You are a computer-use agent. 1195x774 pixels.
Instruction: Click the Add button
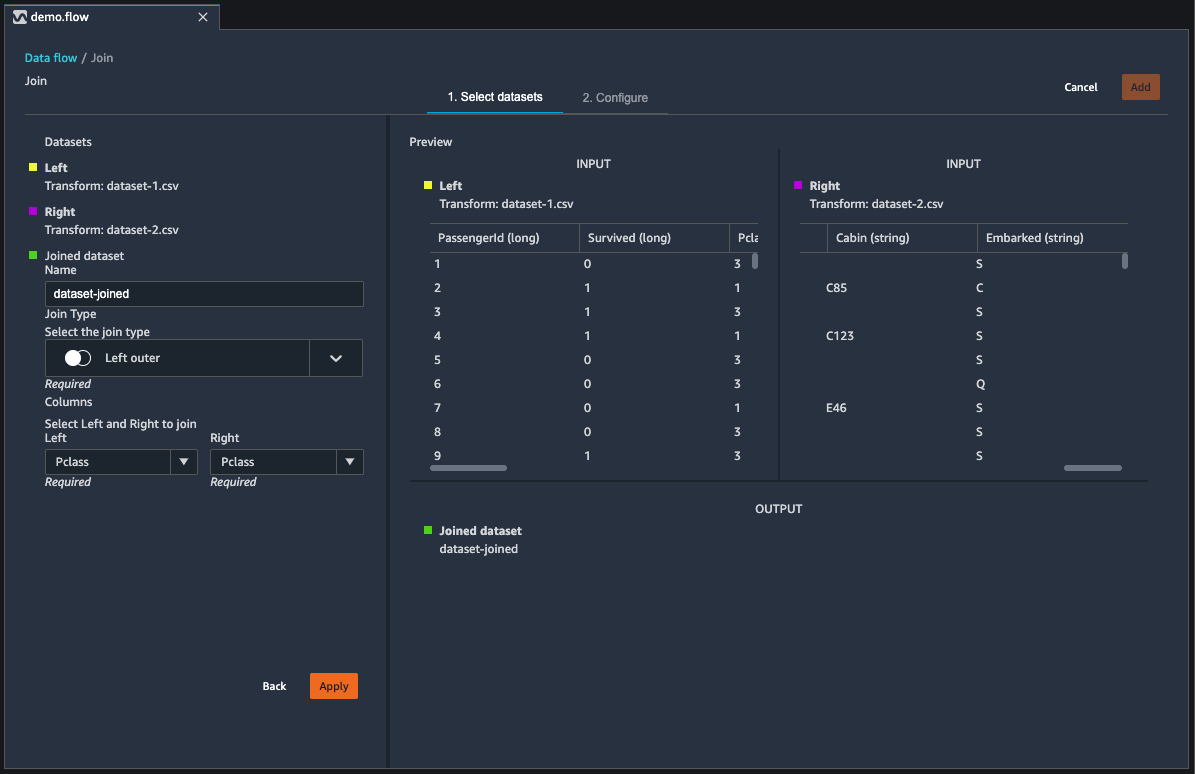[x=1140, y=86]
